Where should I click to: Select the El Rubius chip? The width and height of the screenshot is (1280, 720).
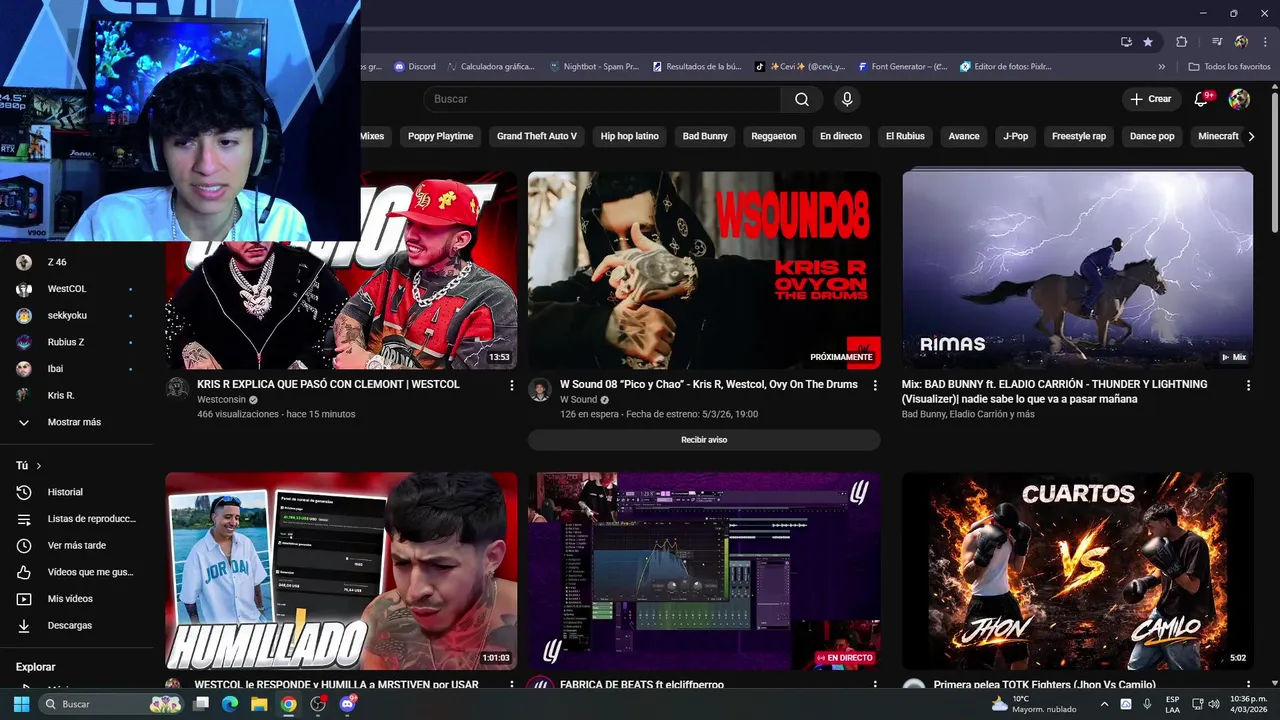(905, 136)
